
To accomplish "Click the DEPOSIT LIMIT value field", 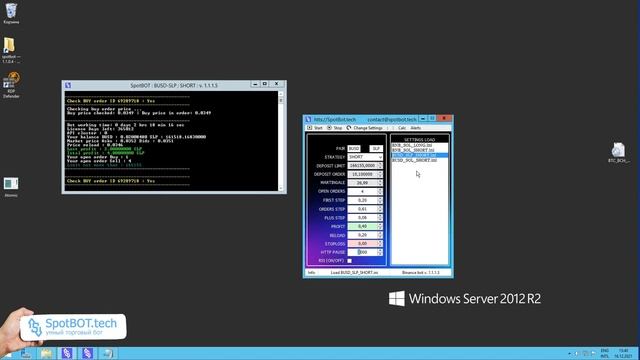I will [362, 165].
